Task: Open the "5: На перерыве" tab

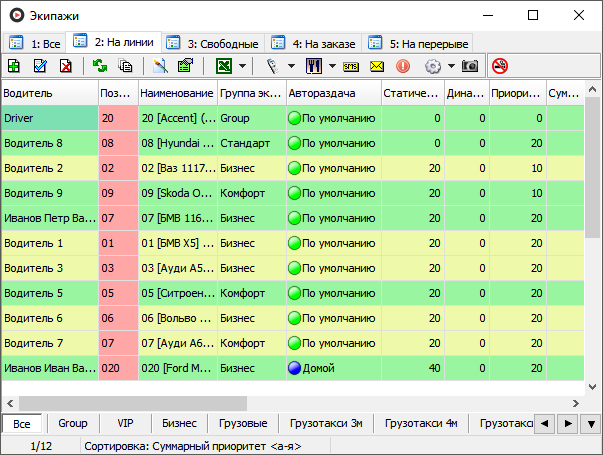Action: click(419, 43)
